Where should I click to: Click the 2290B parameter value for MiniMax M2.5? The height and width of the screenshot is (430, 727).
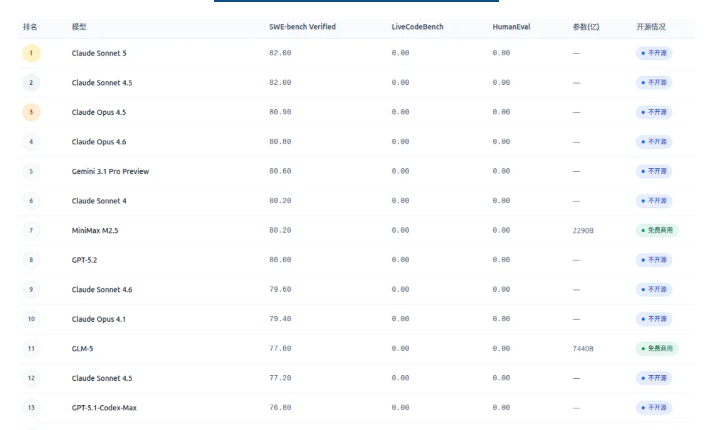tap(583, 230)
